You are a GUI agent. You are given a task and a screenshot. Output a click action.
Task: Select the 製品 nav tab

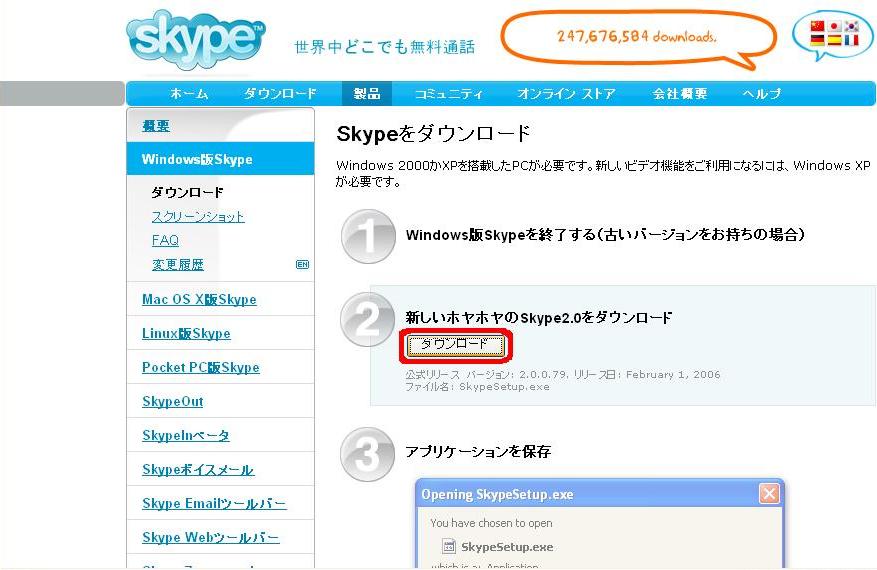point(367,93)
